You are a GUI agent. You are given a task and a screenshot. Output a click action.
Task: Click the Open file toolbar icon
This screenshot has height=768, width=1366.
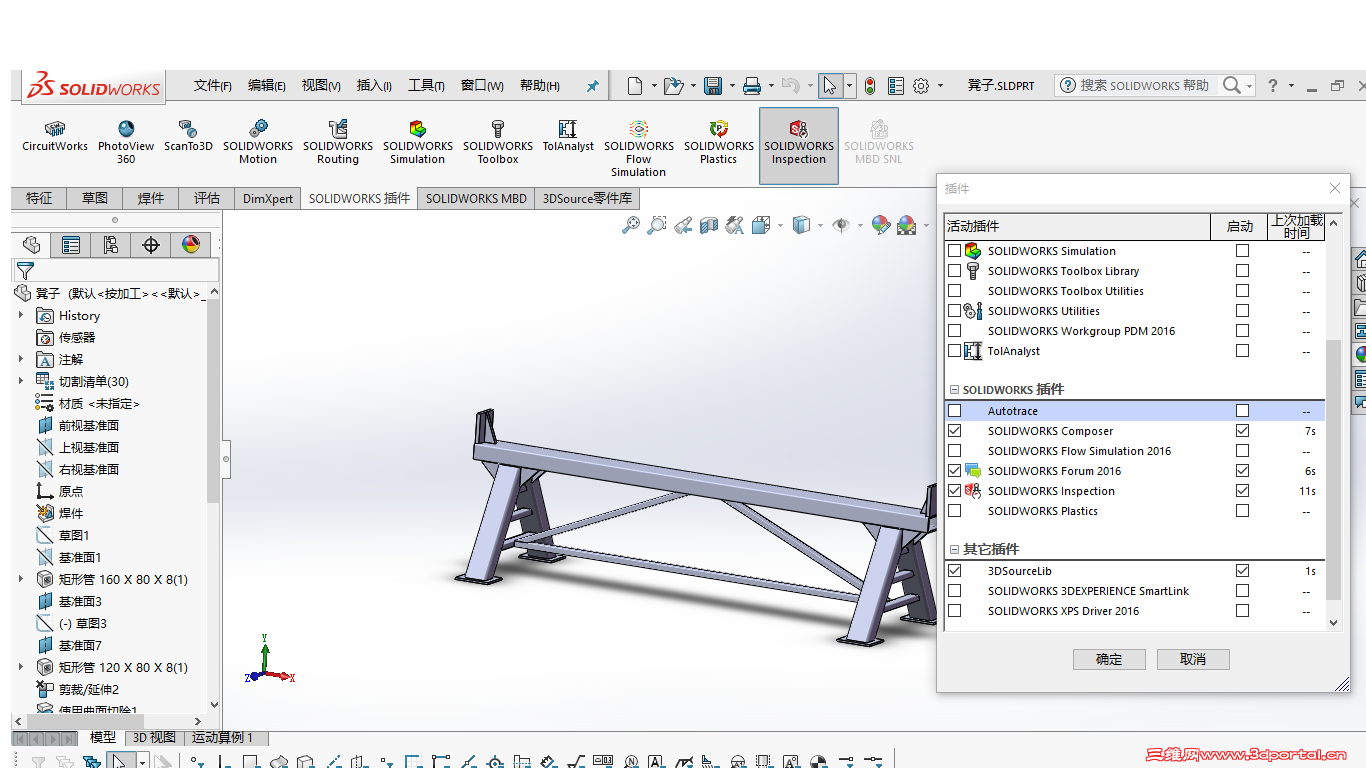(673, 86)
